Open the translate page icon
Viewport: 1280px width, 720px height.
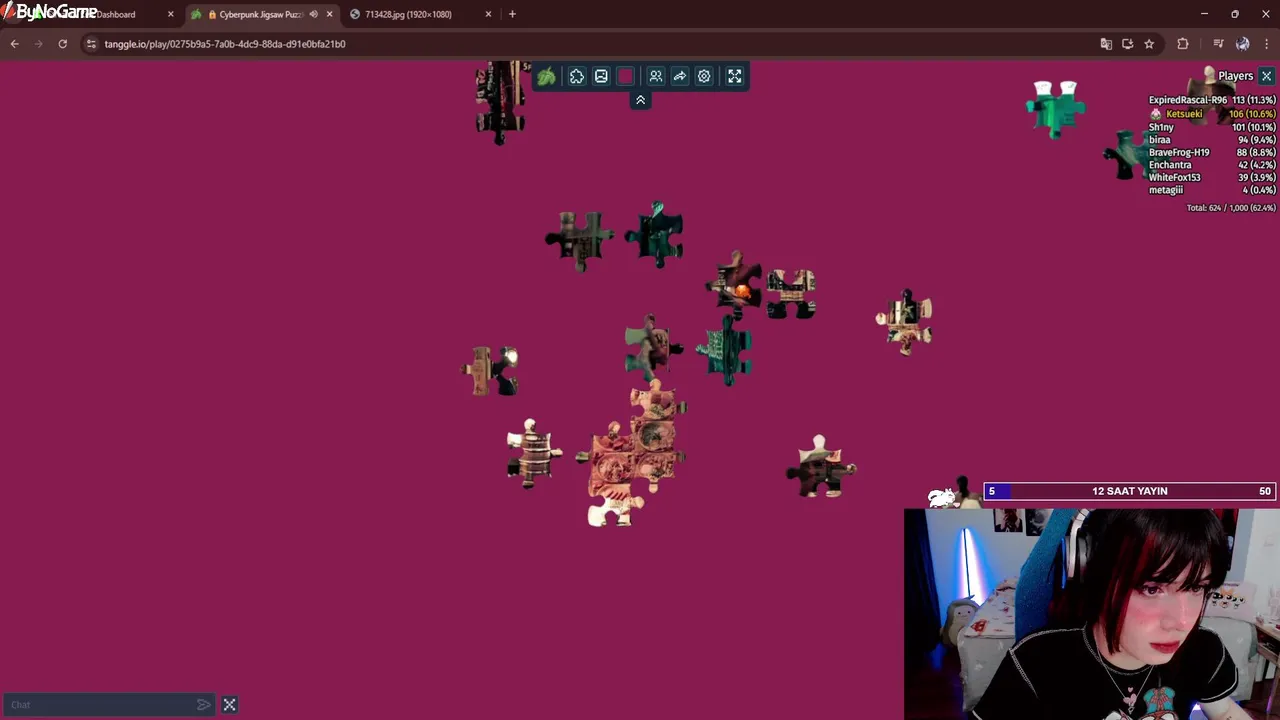(x=1106, y=44)
